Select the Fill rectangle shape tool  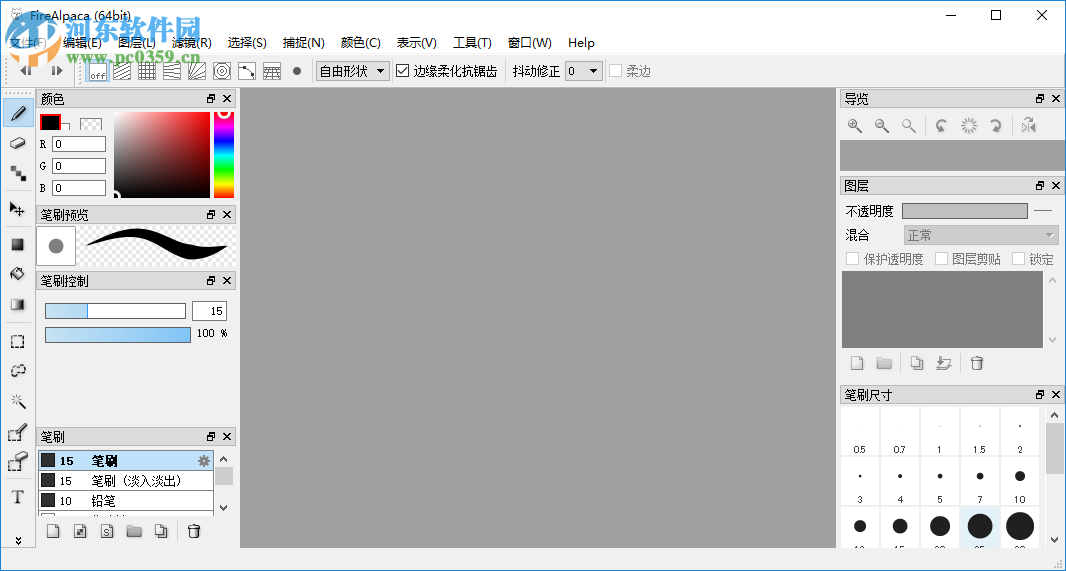tap(18, 245)
